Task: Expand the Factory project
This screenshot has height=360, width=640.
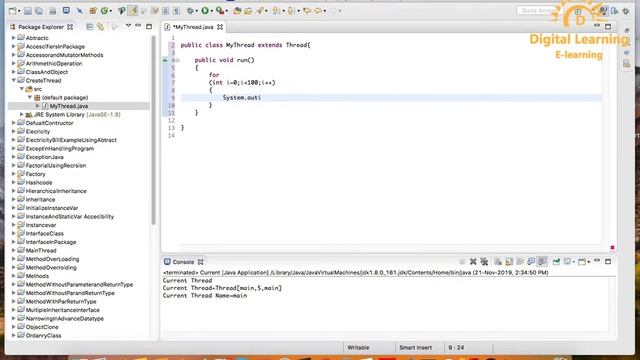Action: (x=13, y=174)
